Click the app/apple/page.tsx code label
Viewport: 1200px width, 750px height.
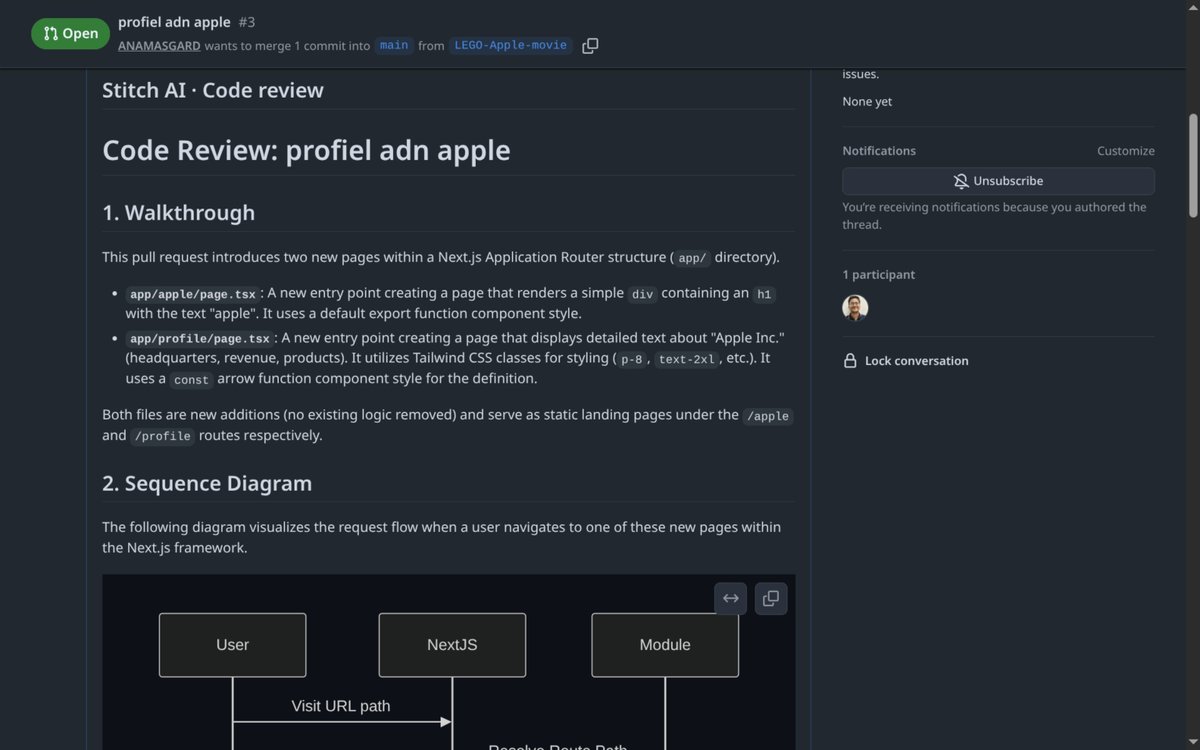click(193, 294)
